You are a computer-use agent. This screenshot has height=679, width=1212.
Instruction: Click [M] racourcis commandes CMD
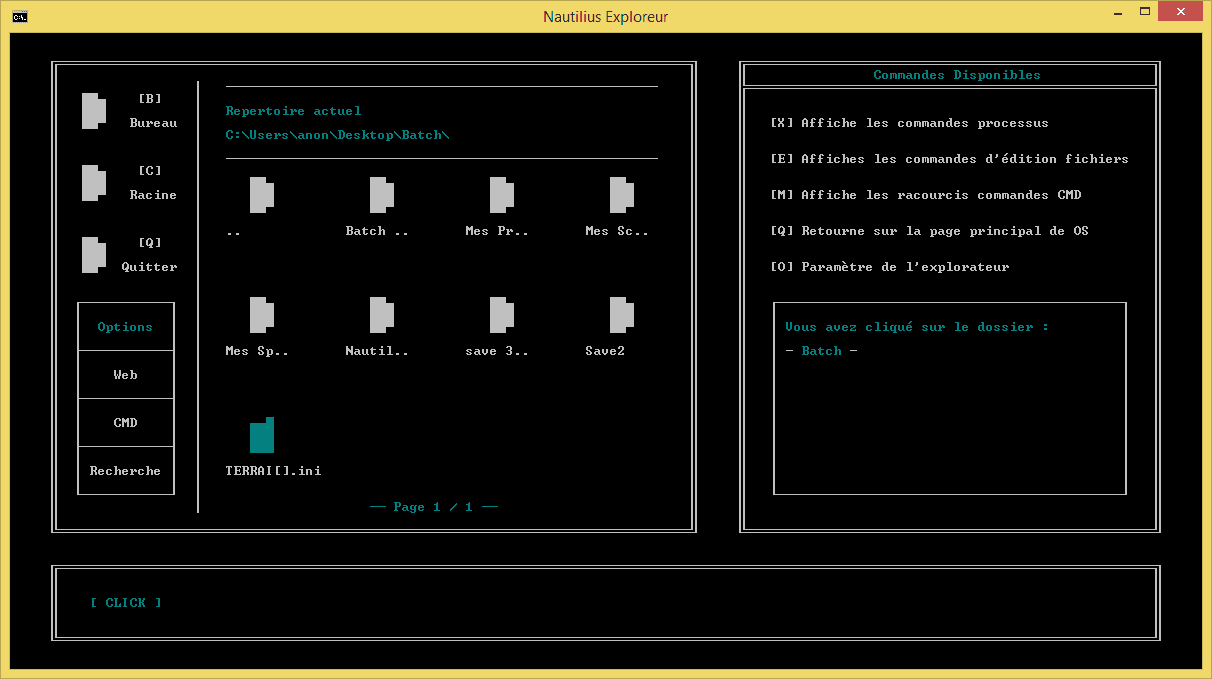pos(925,195)
